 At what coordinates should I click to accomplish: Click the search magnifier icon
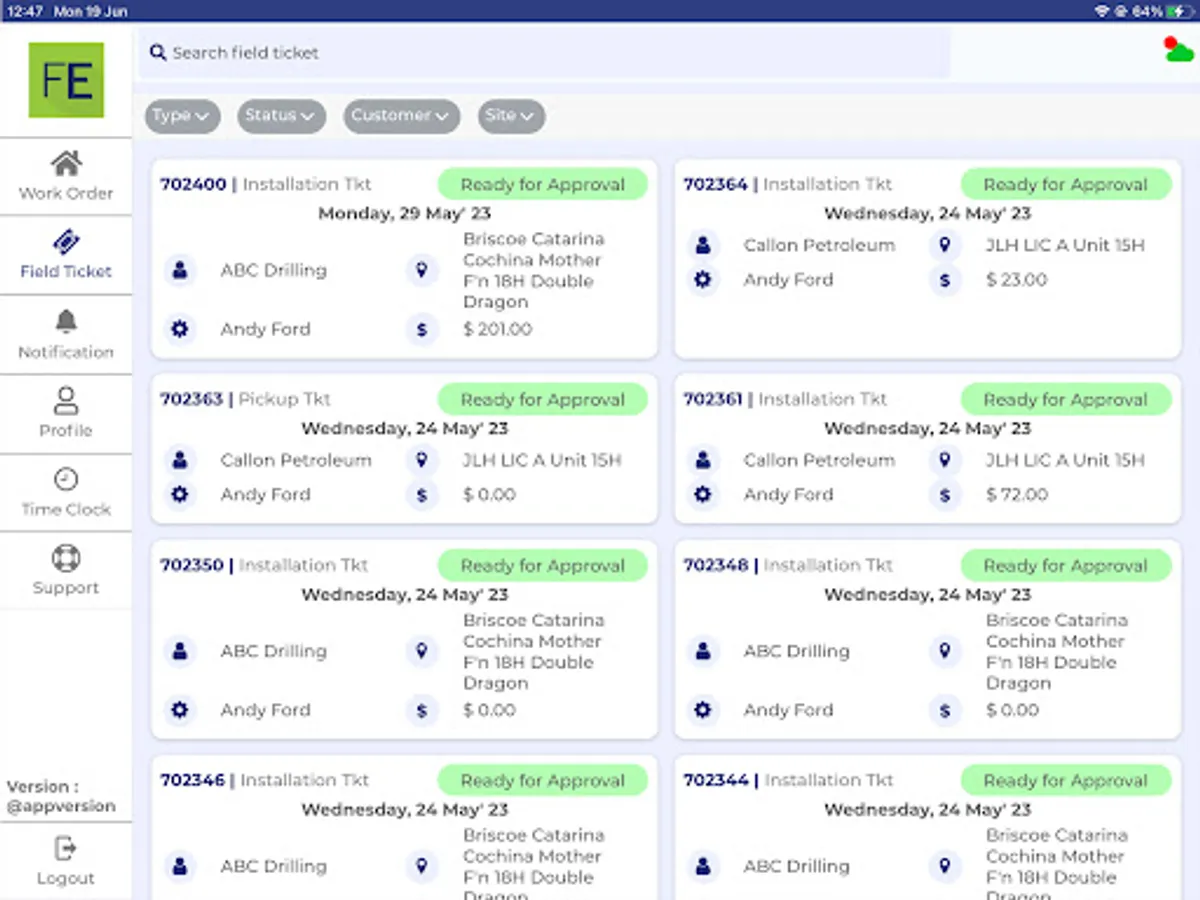click(x=158, y=52)
